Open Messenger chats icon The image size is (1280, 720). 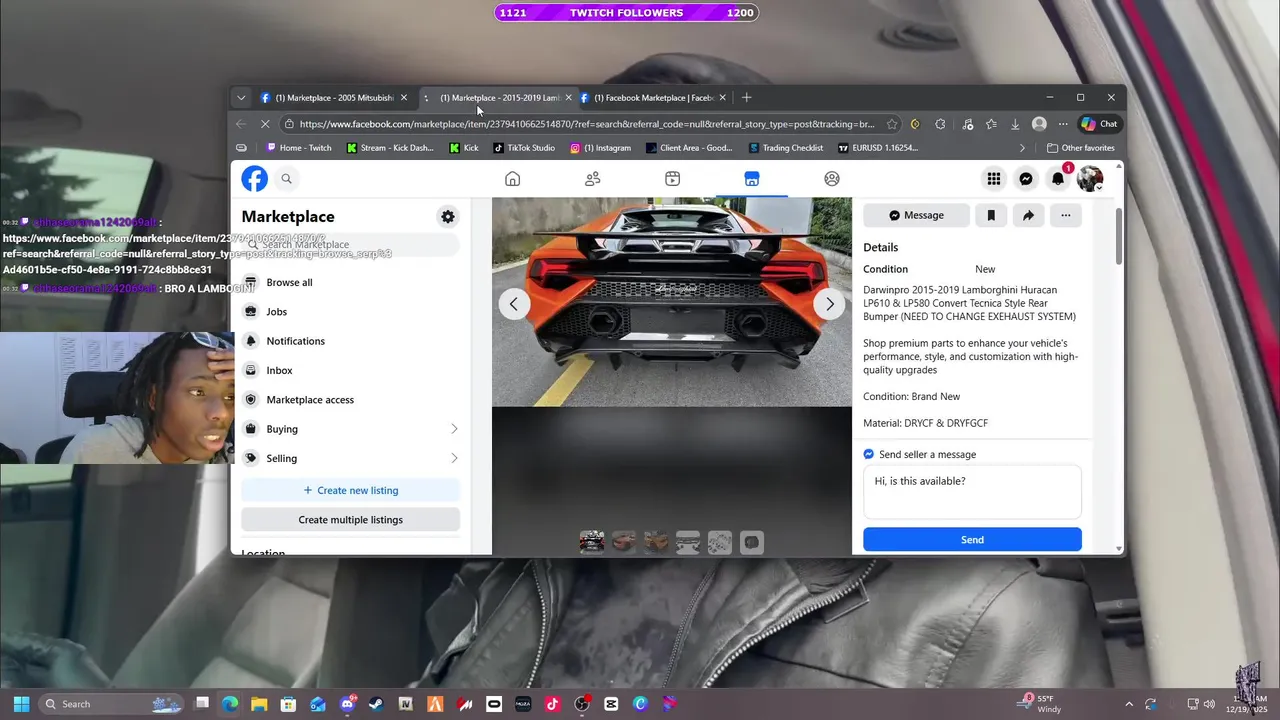pyautogui.click(x=1025, y=179)
